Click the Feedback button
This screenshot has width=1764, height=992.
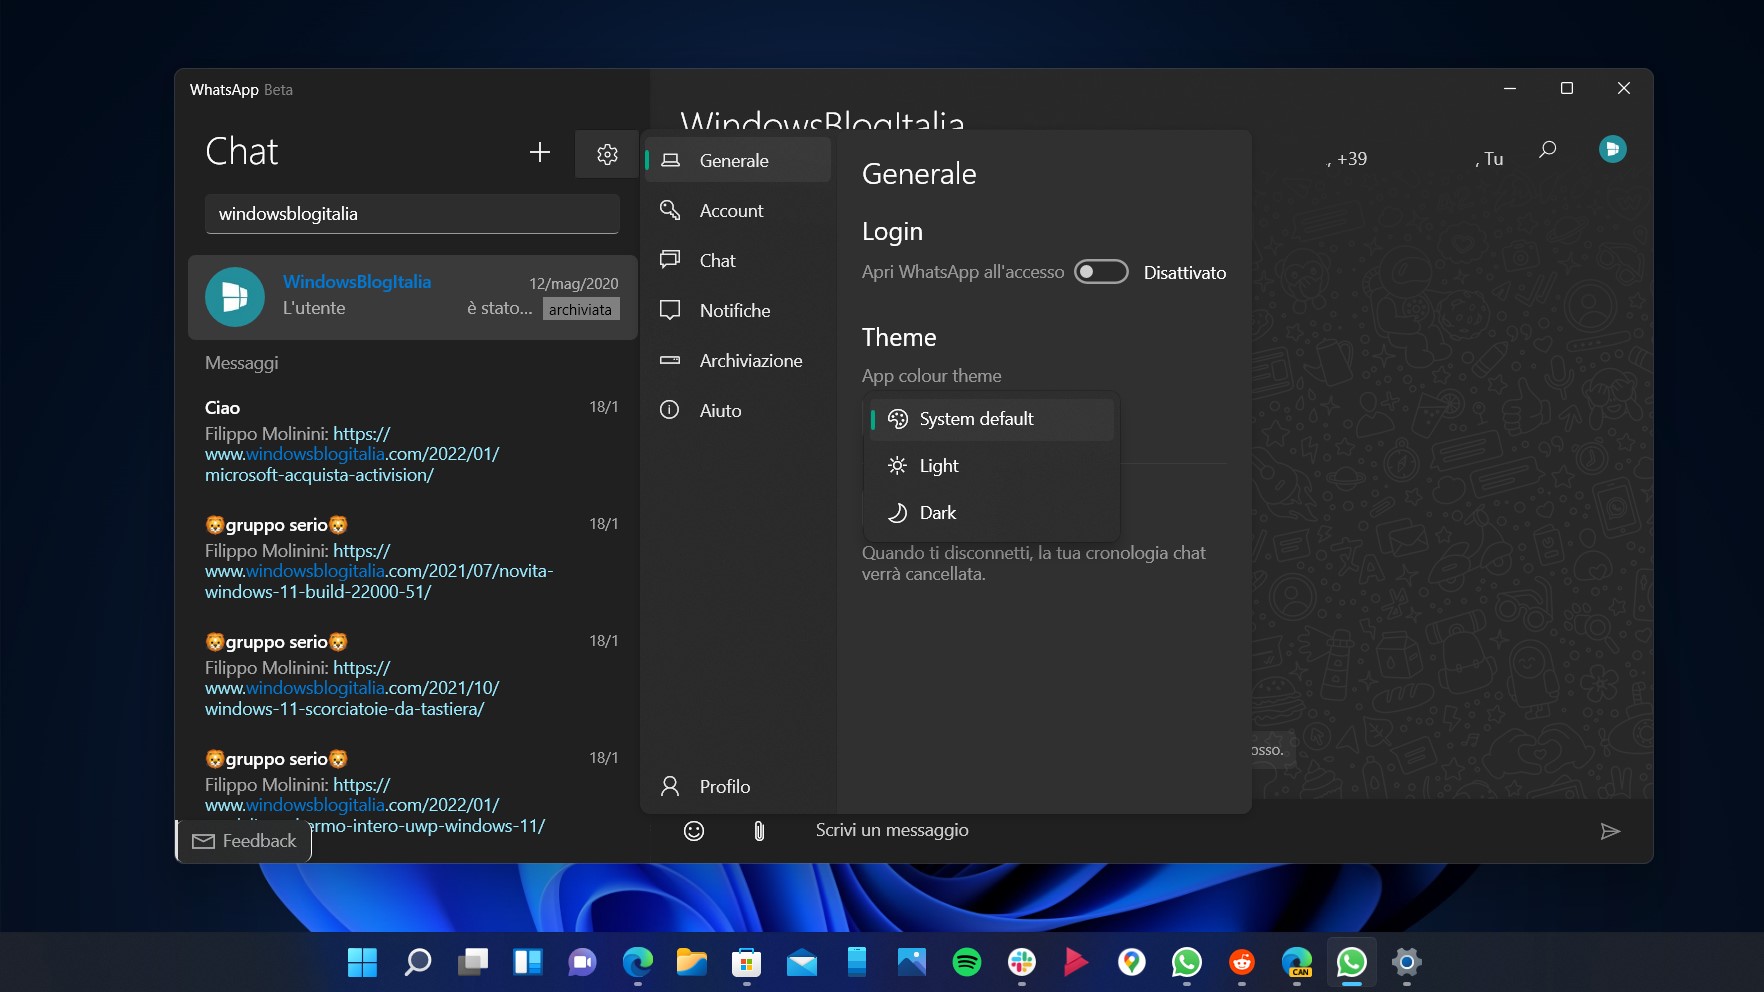(245, 841)
